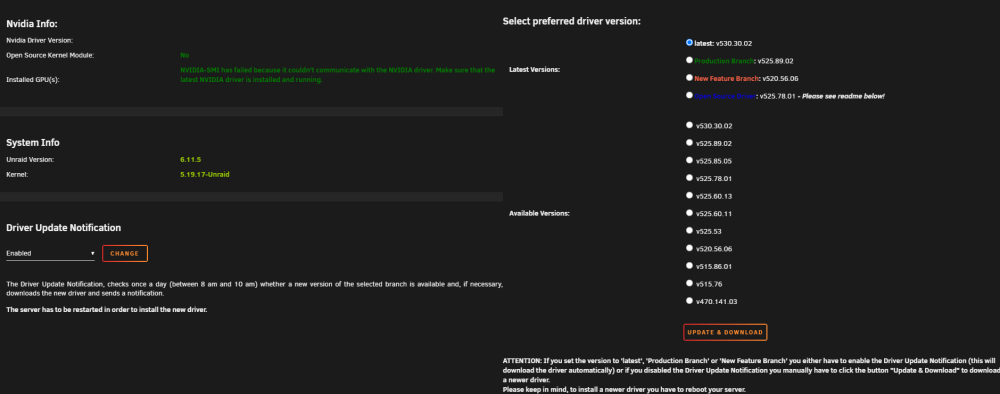Click the server has to be restarted notice
This screenshot has width=1000, height=394.
click(107, 310)
